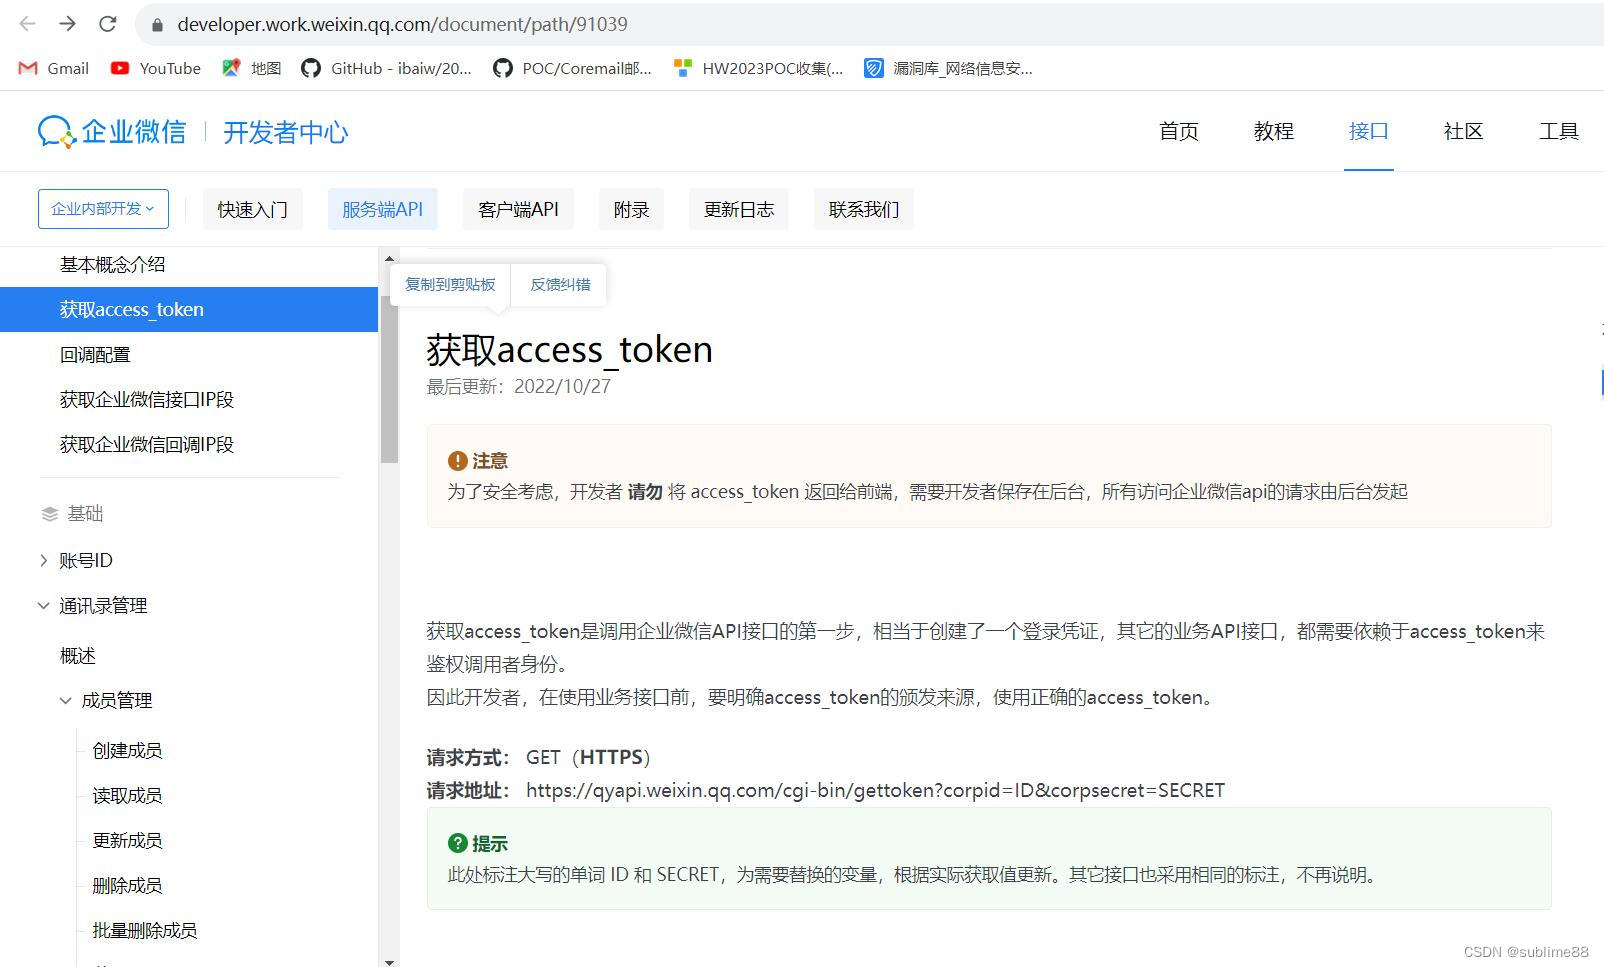Collapse the 成员管理 tree node
The height and width of the screenshot is (967, 1604).
(x=65, y=700)
